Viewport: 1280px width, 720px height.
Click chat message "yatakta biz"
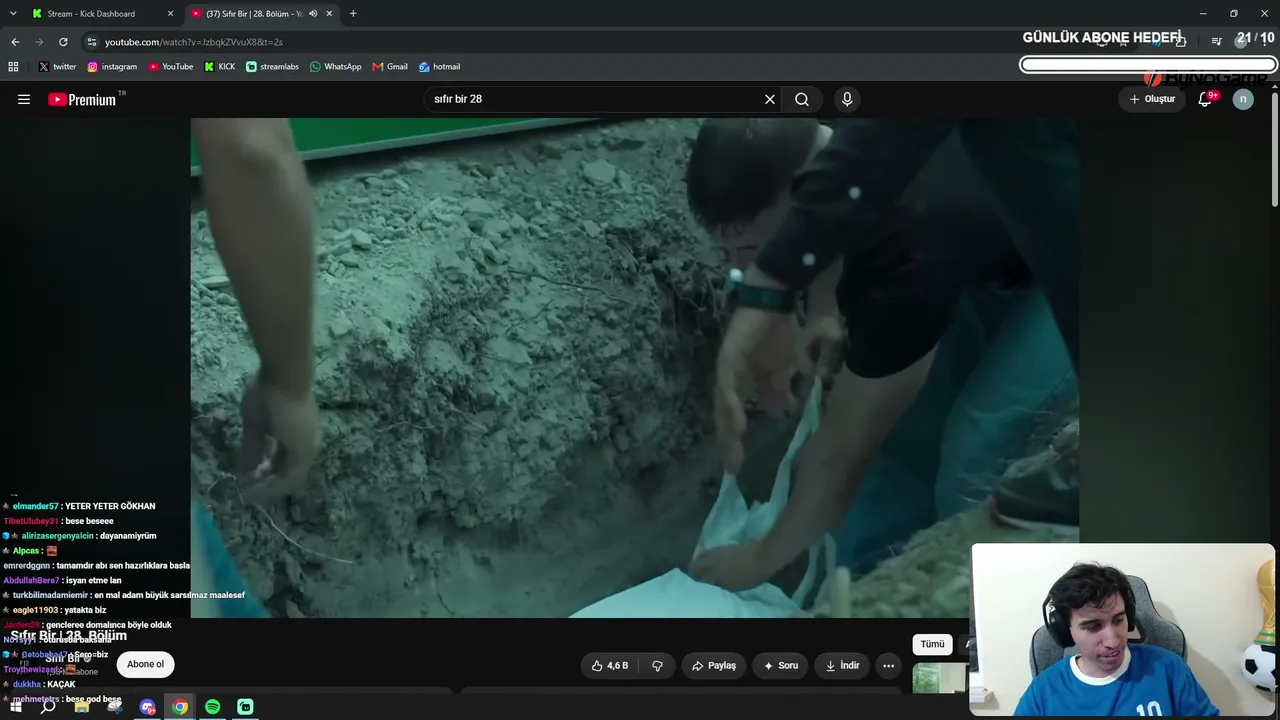coord(85,610)
